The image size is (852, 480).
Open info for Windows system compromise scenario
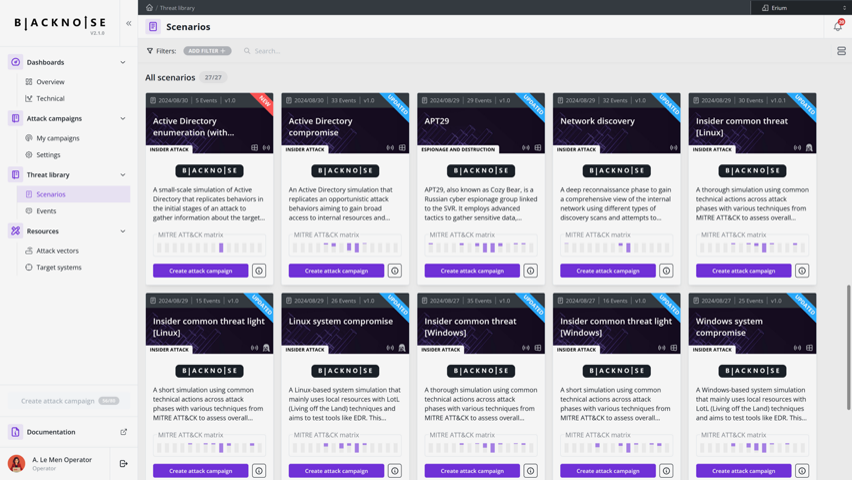[x=802, y=471]
